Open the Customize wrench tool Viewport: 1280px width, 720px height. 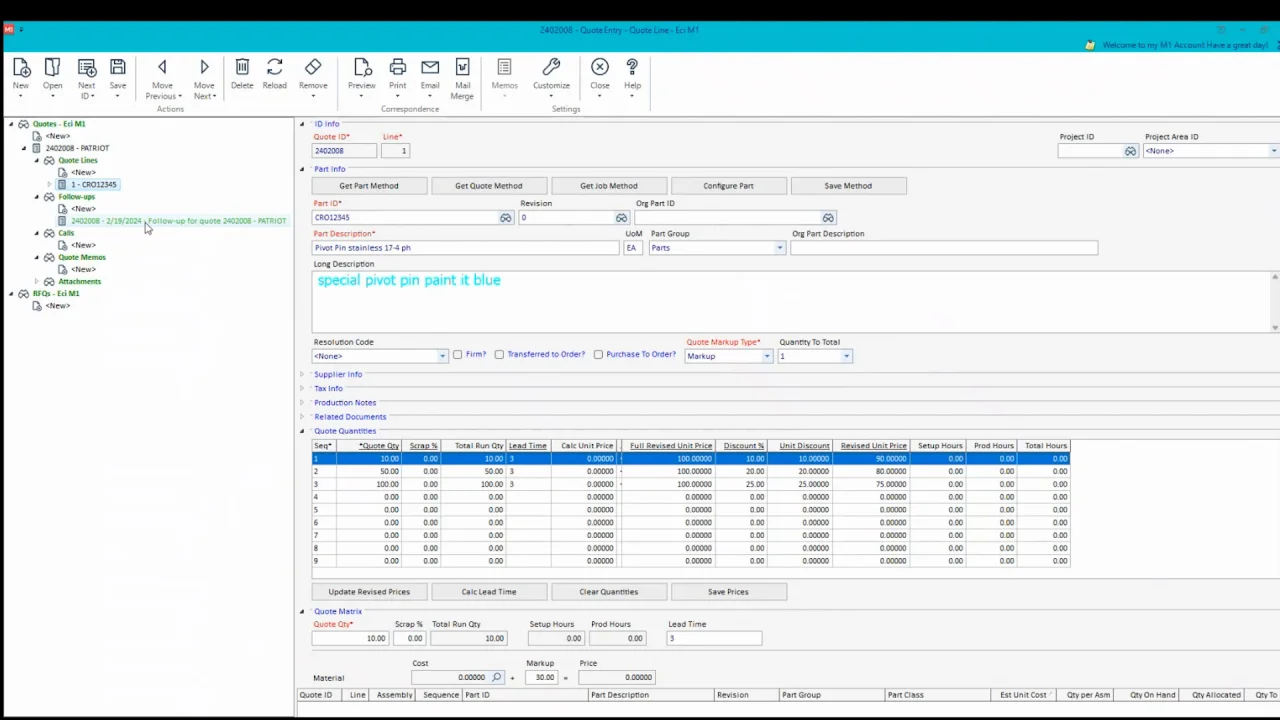tap(551, 68)
